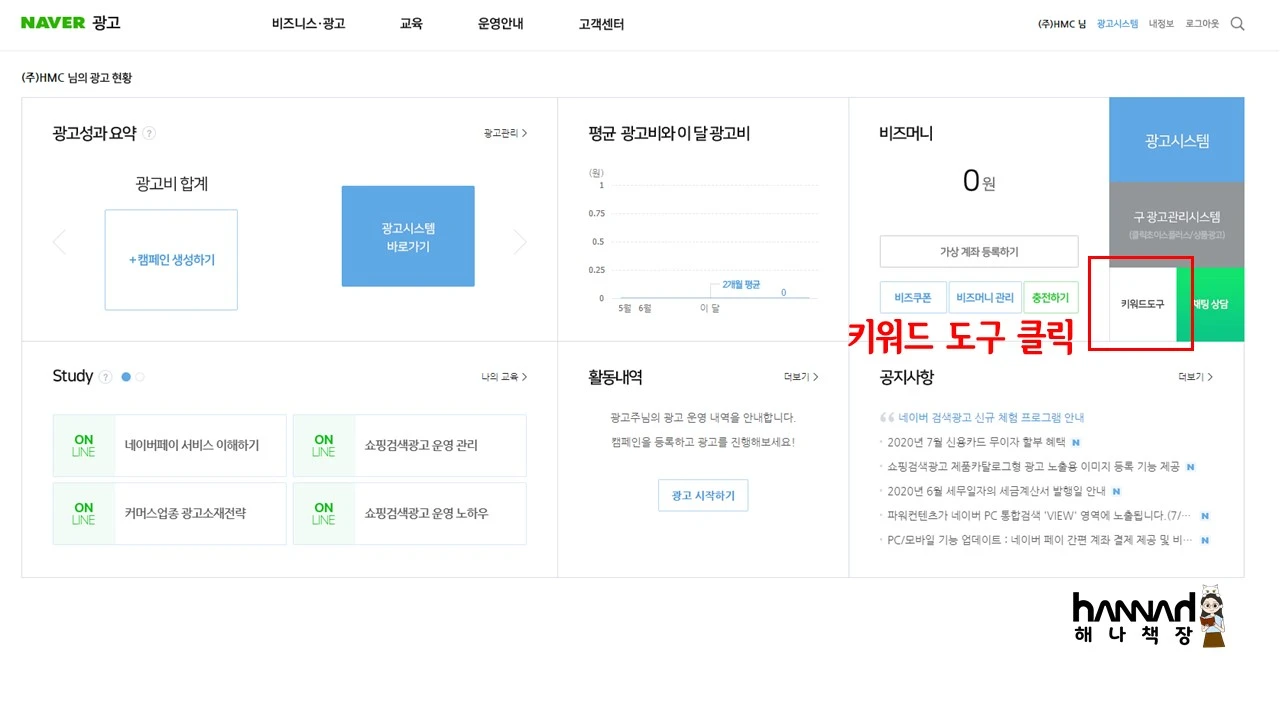
Task: Click the left carousel arrow in ad summary
Action: point(59,241)
